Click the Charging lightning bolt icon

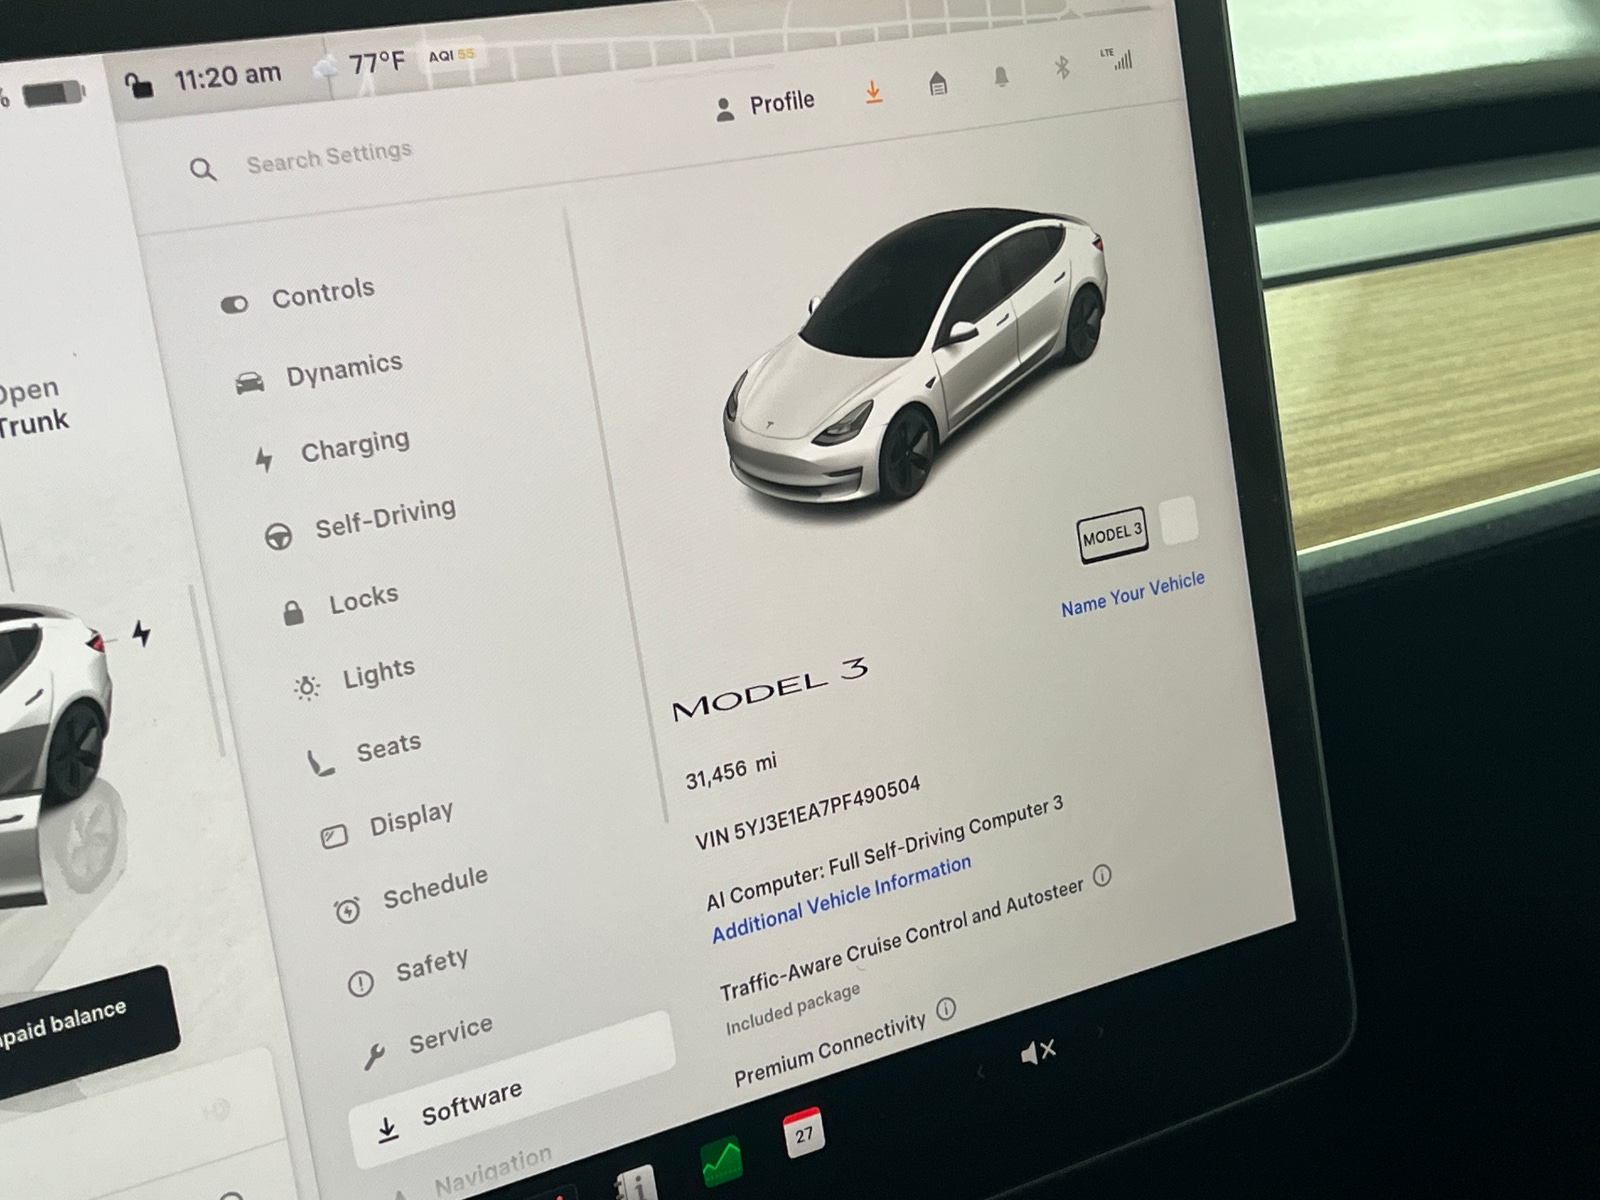[x=264, y=459]
